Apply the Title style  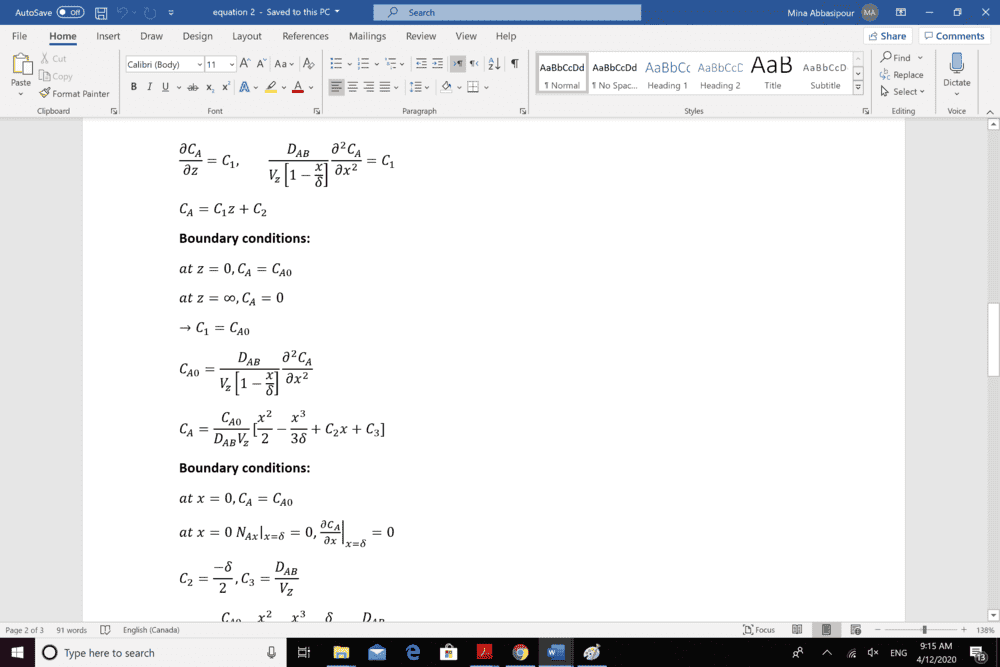point(772,74)
